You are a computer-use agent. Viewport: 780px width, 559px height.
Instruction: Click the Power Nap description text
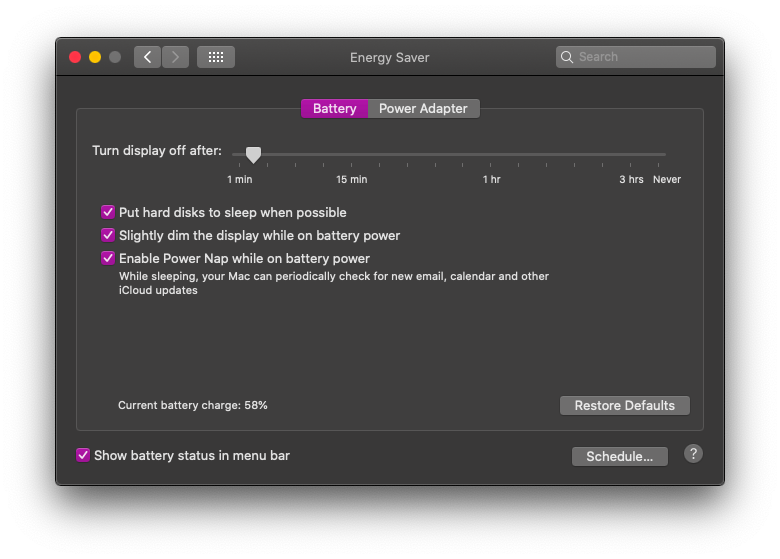tap(333, 283)
